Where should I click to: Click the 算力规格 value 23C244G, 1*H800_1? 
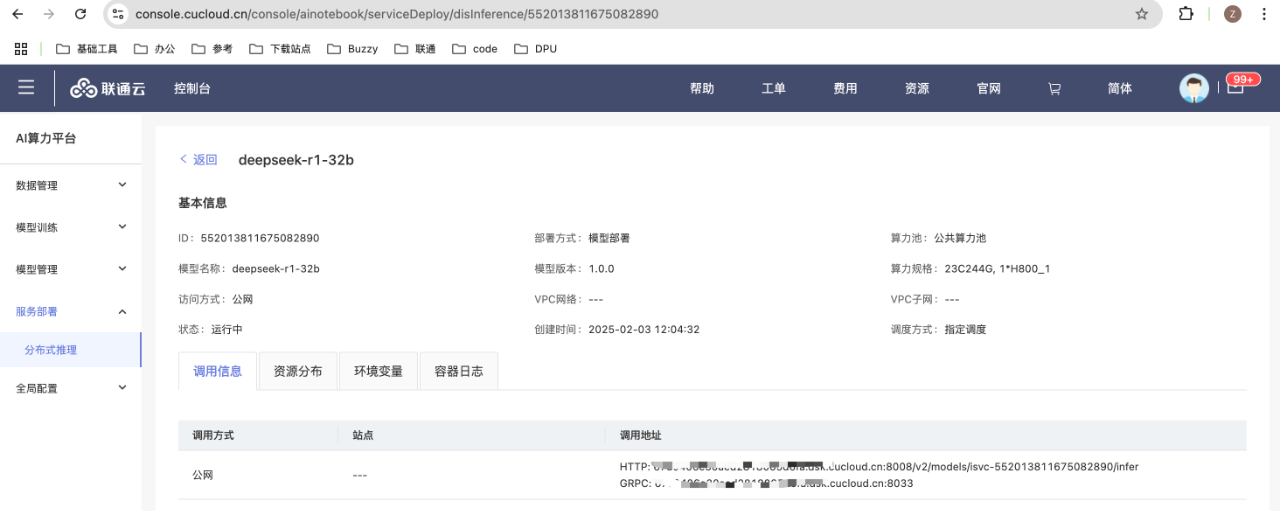[997, 269]
